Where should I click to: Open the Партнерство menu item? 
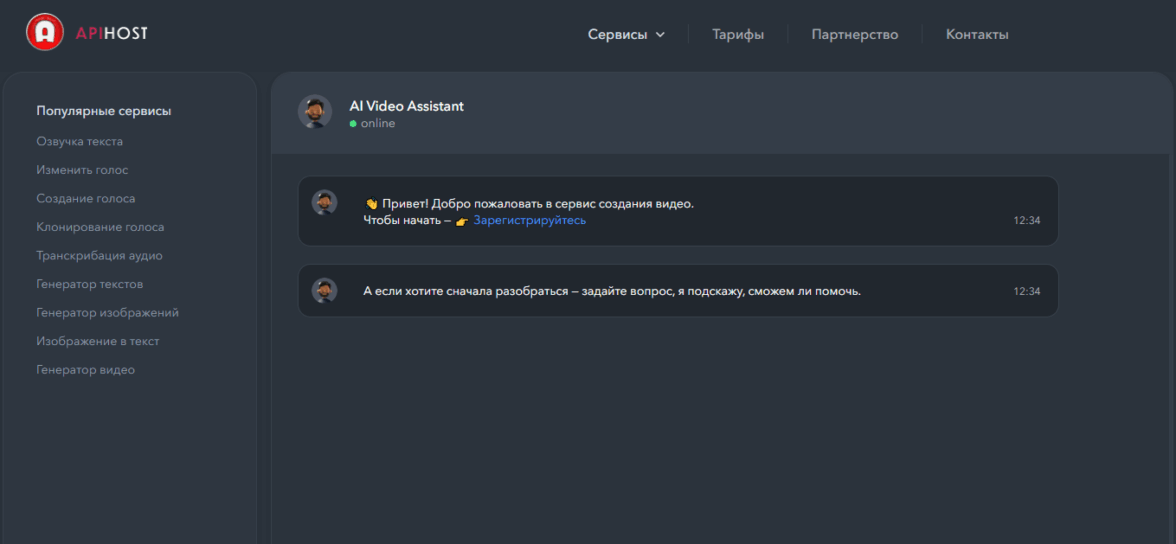(x=855, y=34)
